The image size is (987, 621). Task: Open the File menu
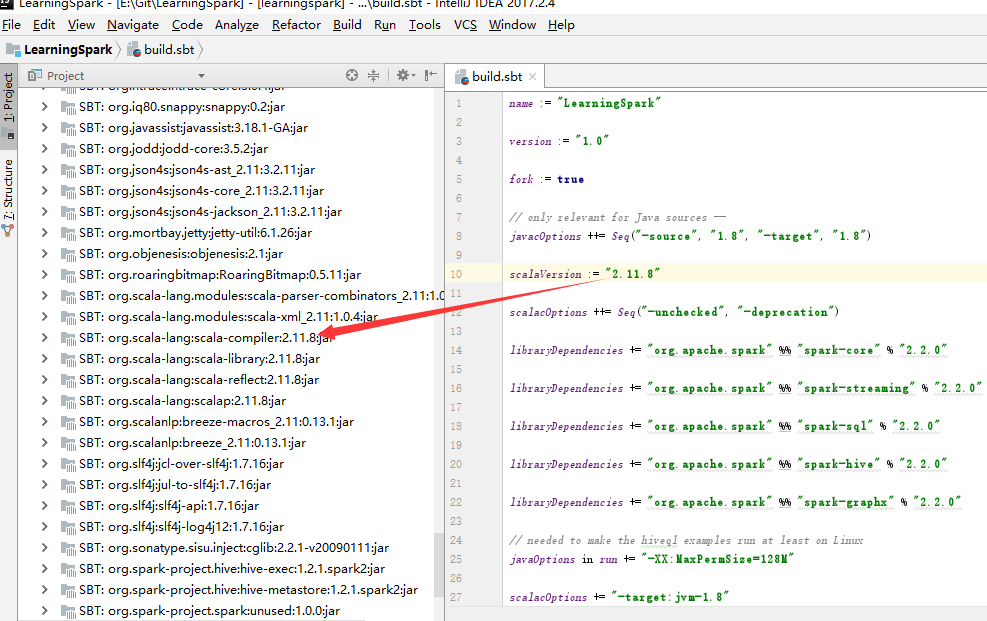click(11, 25)
